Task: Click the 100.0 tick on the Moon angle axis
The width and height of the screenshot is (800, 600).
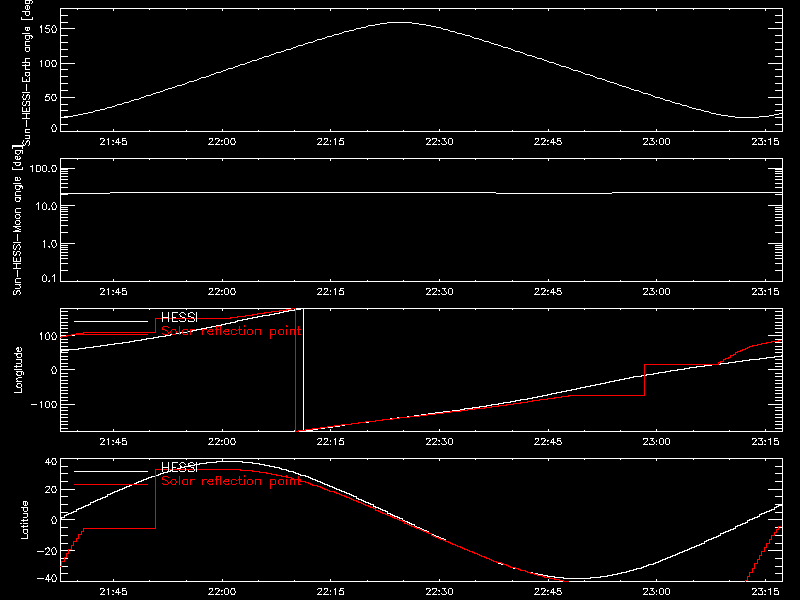Action: 43,168
